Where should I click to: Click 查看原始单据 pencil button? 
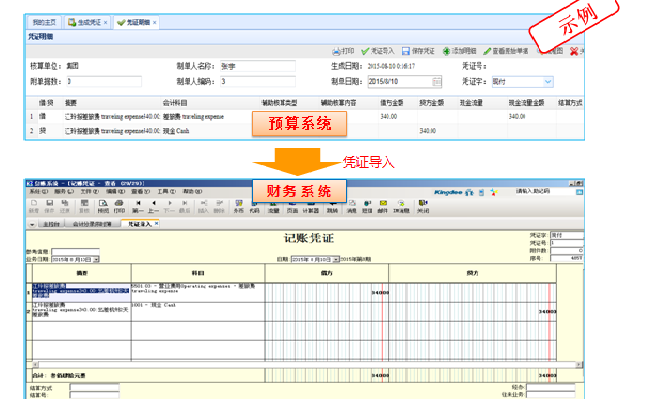point(505,51)
